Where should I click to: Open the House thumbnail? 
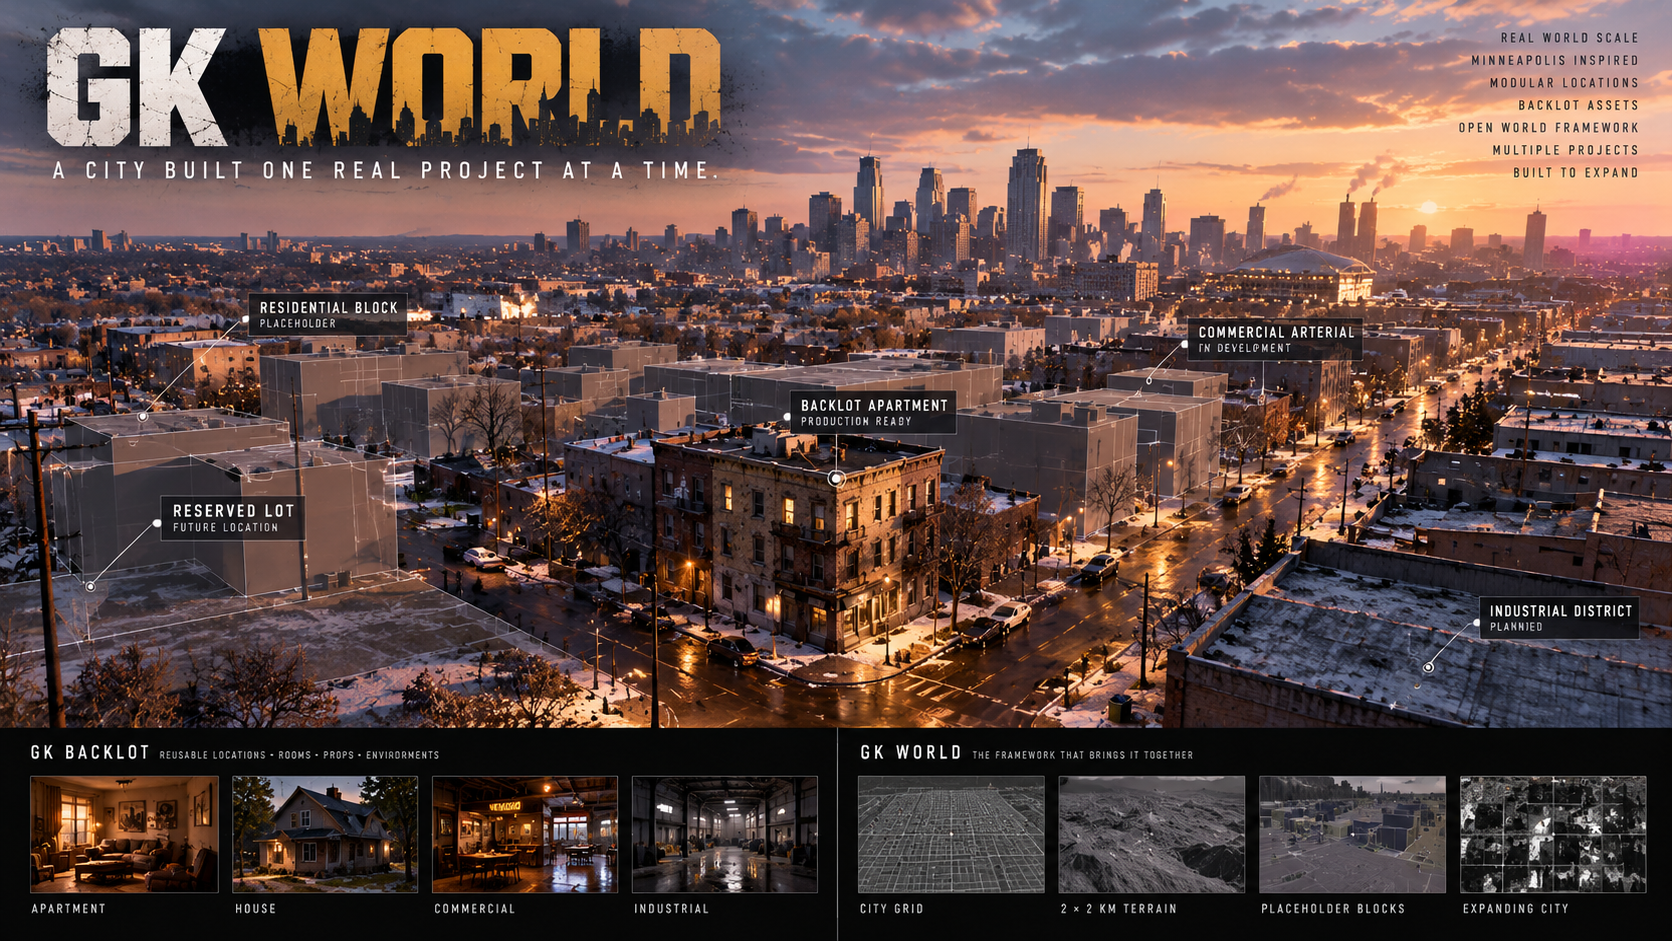325,834
